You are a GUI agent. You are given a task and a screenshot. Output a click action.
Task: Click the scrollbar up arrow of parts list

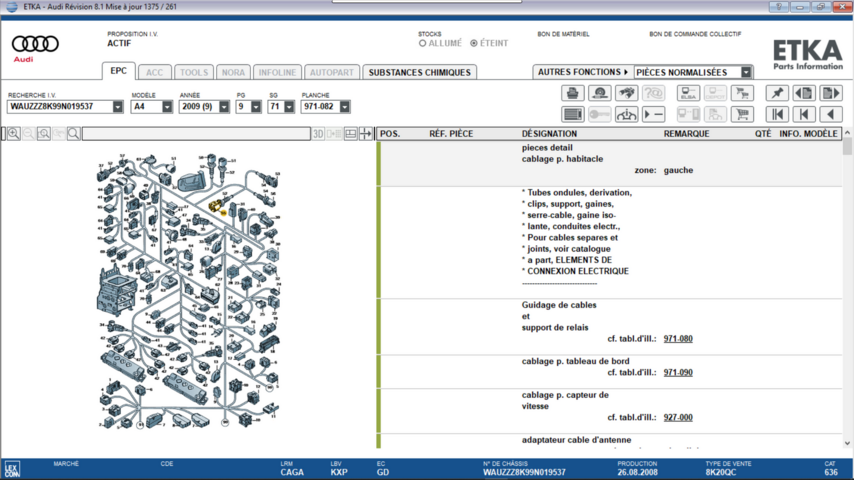pyautogui.click(x=847, y=132)
